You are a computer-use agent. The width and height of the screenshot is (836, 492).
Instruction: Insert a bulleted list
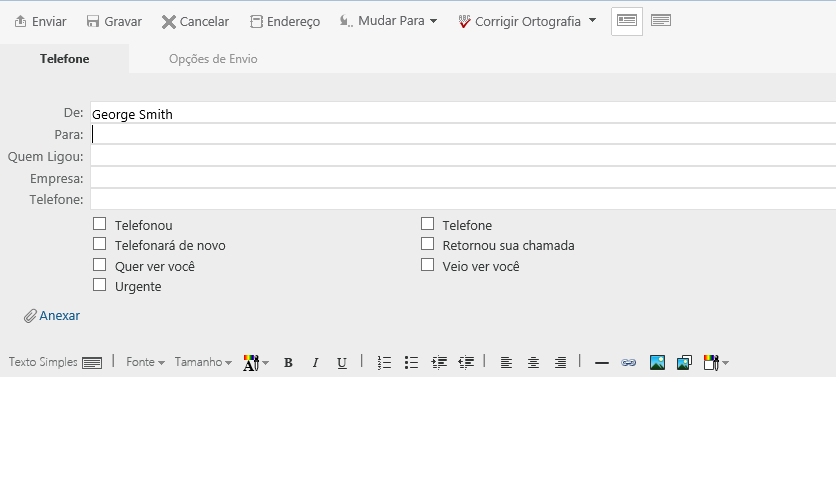click(x=411, y=363)
